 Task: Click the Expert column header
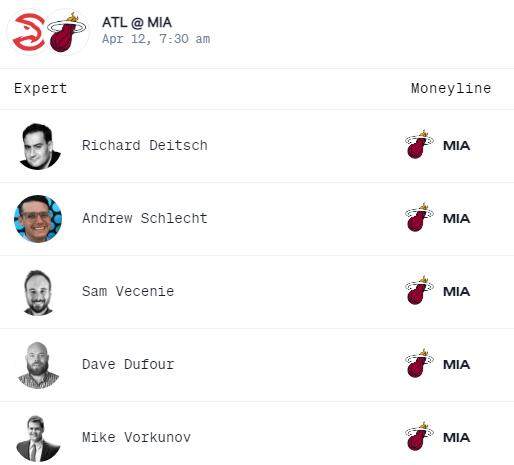pos(41,89)
